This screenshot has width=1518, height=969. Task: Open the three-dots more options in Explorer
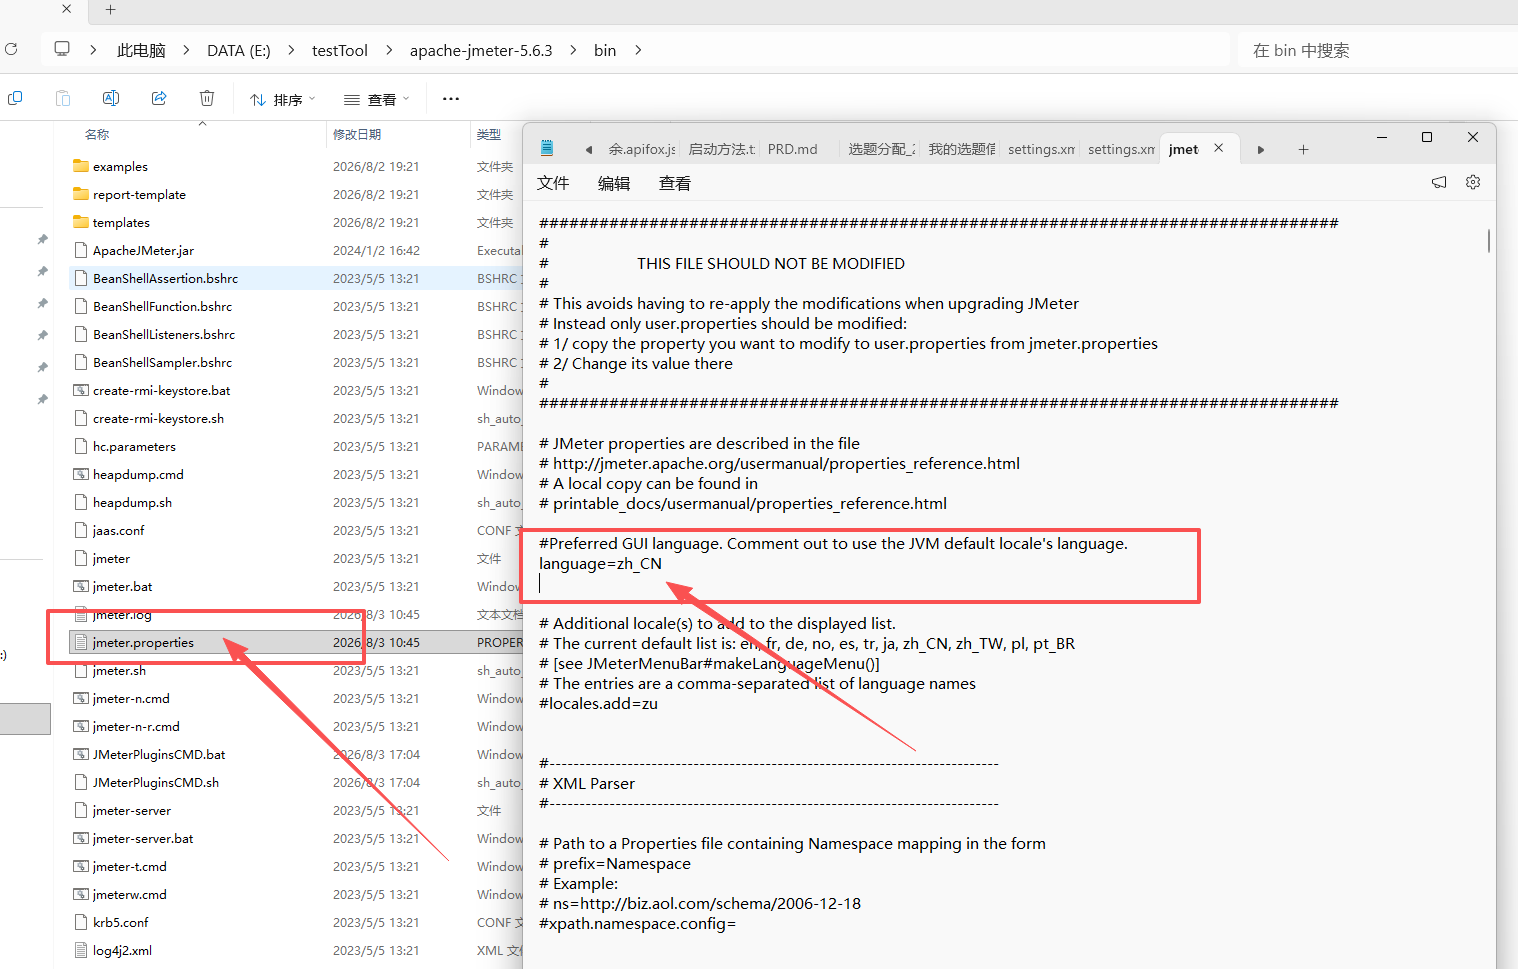coord(451,98)
